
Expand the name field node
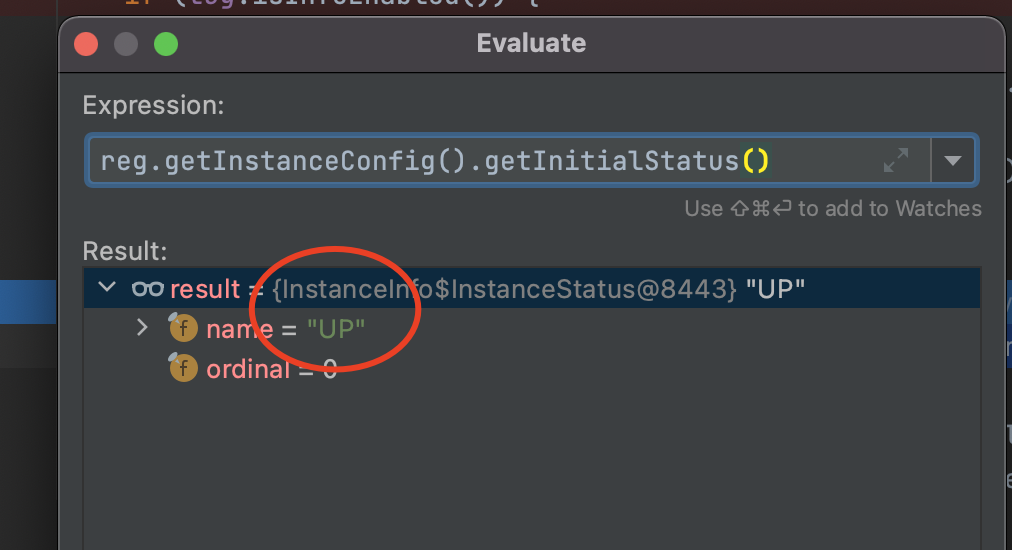point(142,327)
